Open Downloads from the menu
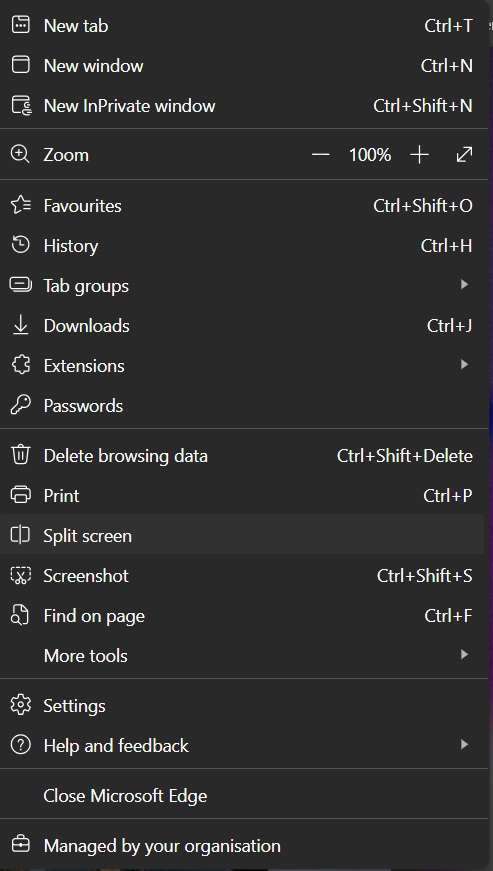This screenshot has width=493, height=871. 242,326
